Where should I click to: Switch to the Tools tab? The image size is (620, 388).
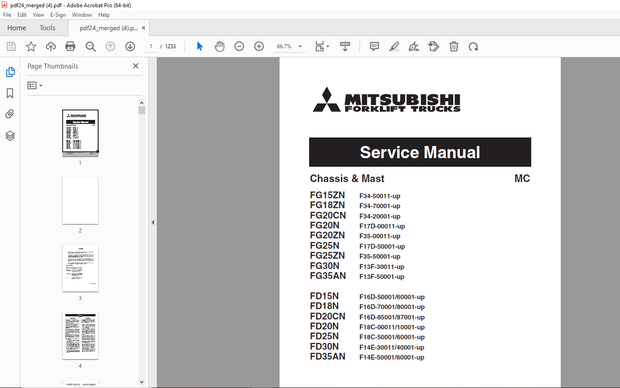47,28
